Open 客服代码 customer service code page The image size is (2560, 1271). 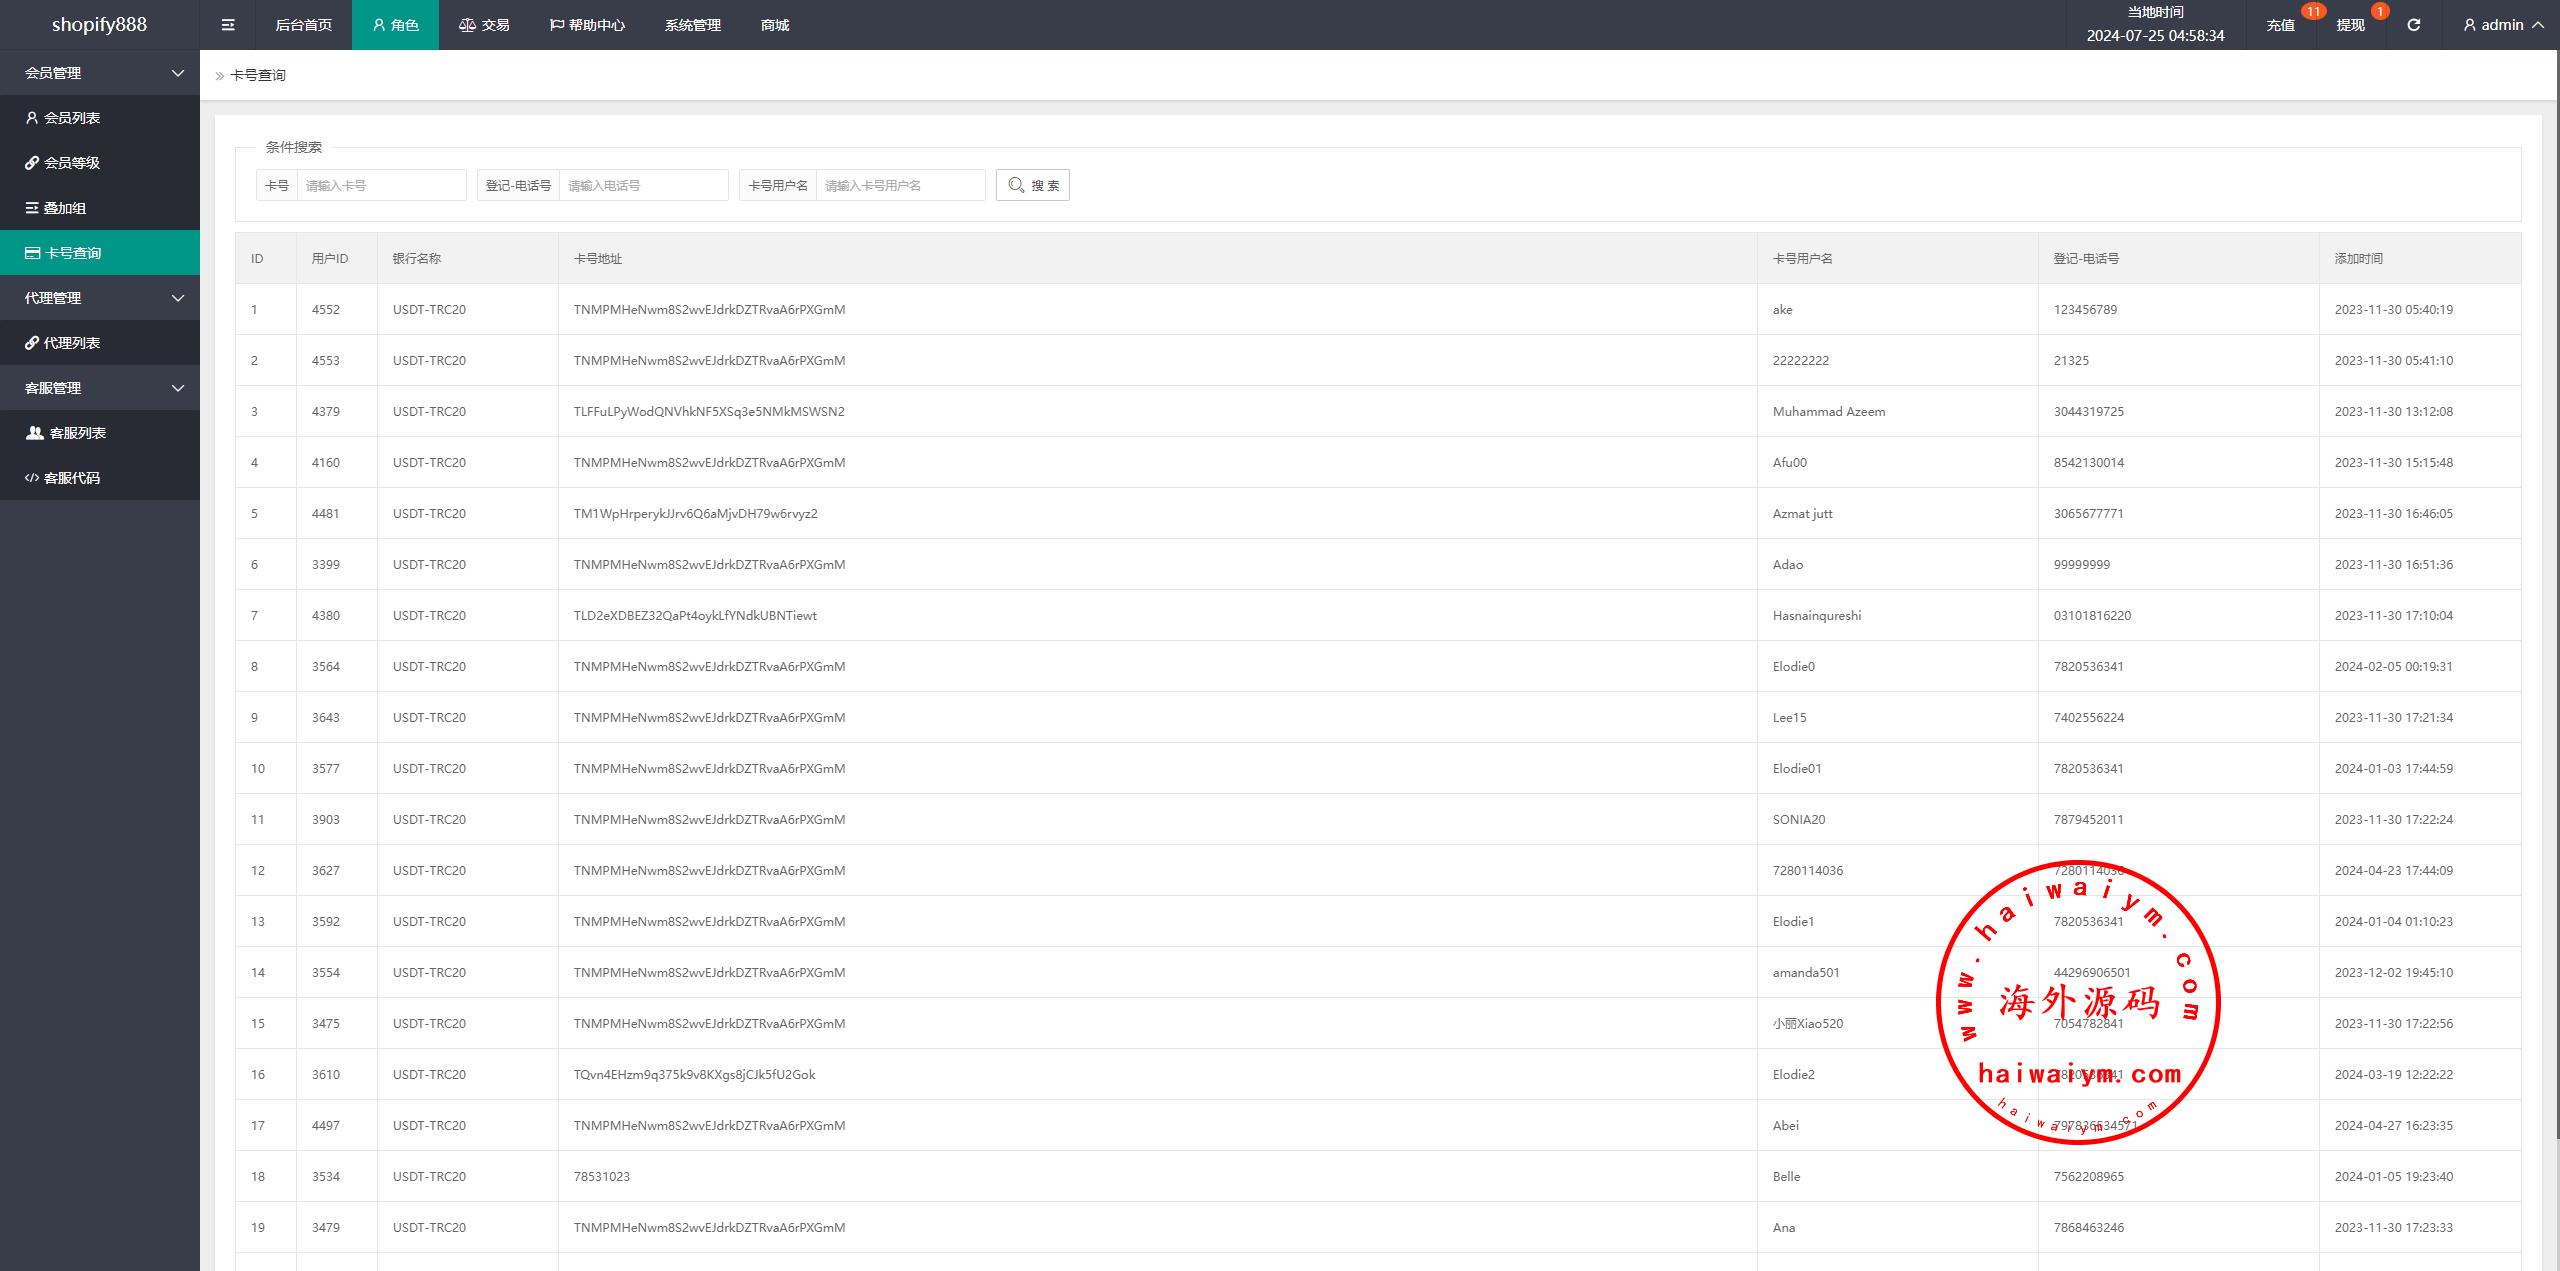[x=72, y=478]
